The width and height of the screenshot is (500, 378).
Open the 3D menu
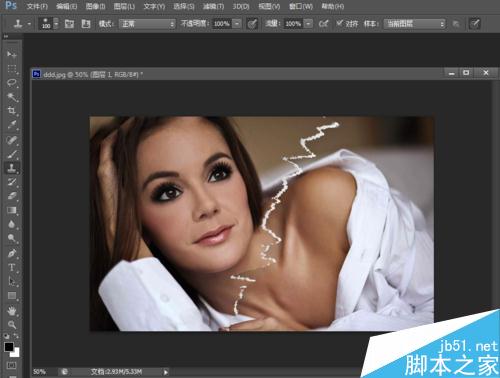pos(241,6)
